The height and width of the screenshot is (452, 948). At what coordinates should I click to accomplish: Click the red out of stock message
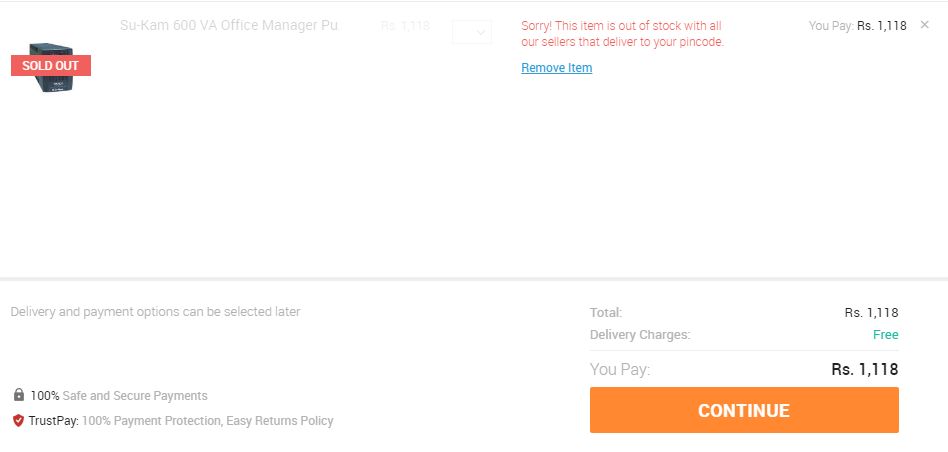[623, 34]
